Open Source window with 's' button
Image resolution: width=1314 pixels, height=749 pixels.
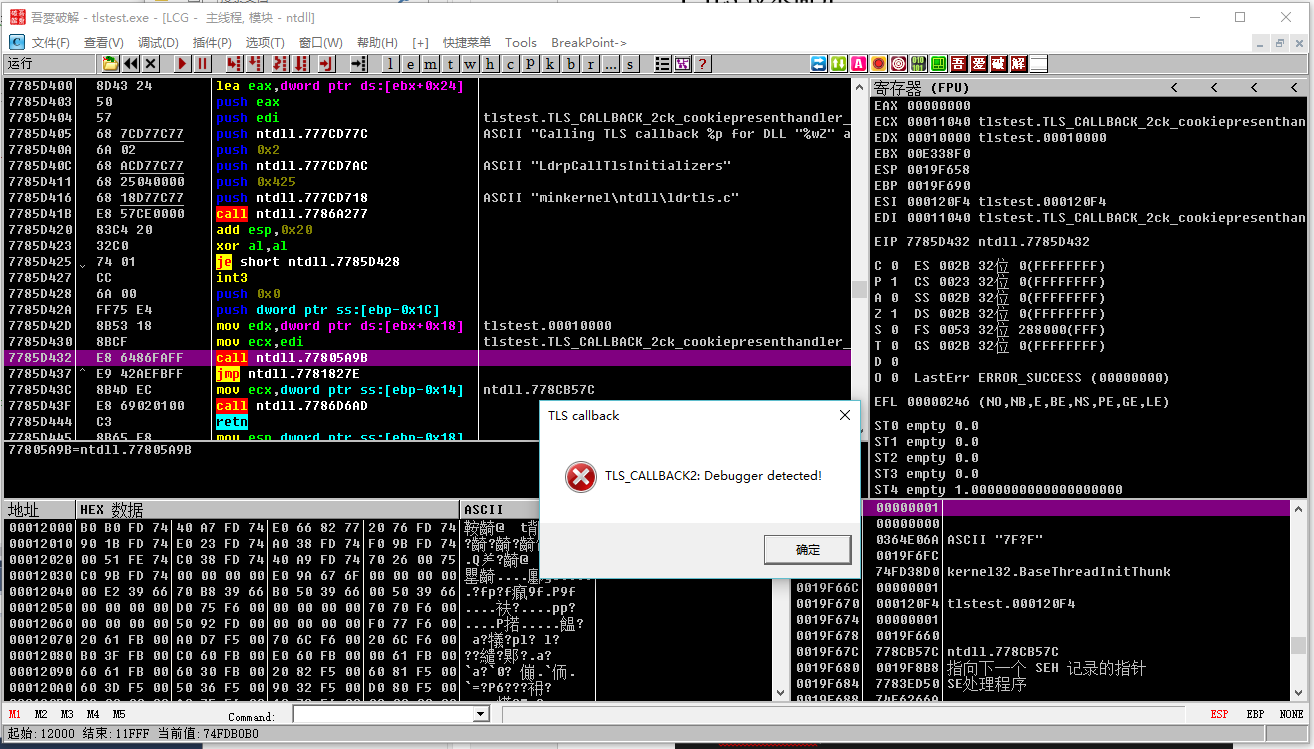pyautogui.click(x=629, y=64)
